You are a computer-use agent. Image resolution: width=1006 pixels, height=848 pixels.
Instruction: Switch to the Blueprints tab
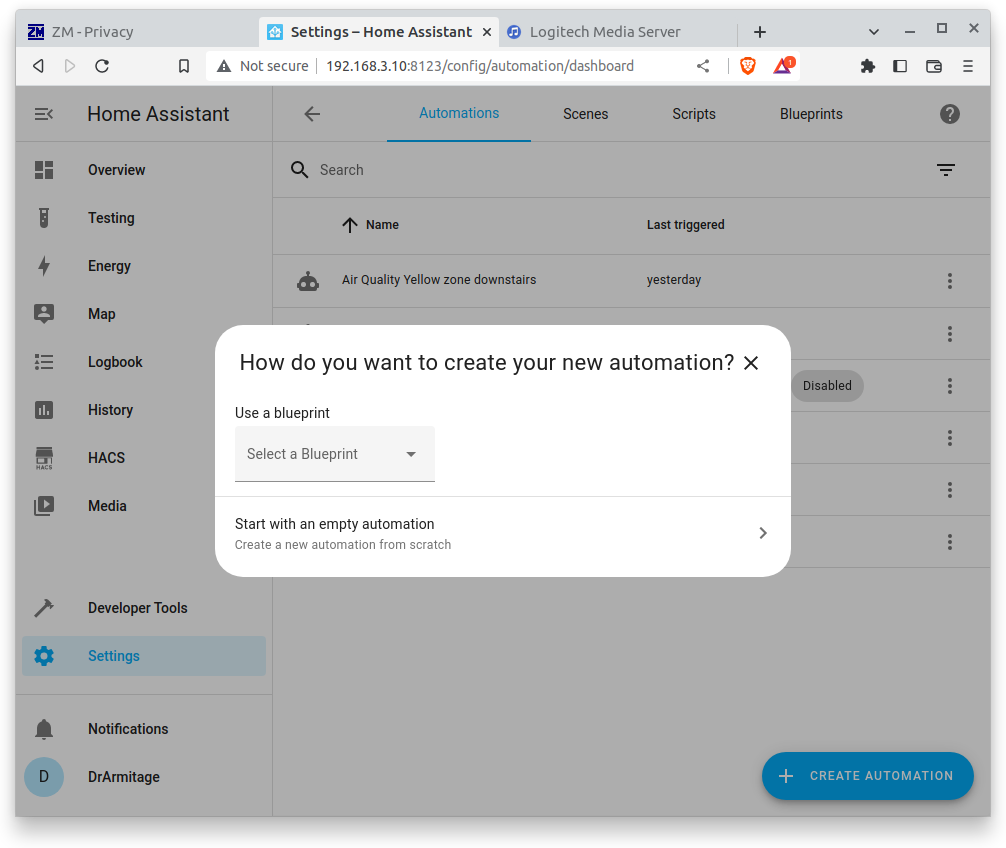tap(811, 114)
